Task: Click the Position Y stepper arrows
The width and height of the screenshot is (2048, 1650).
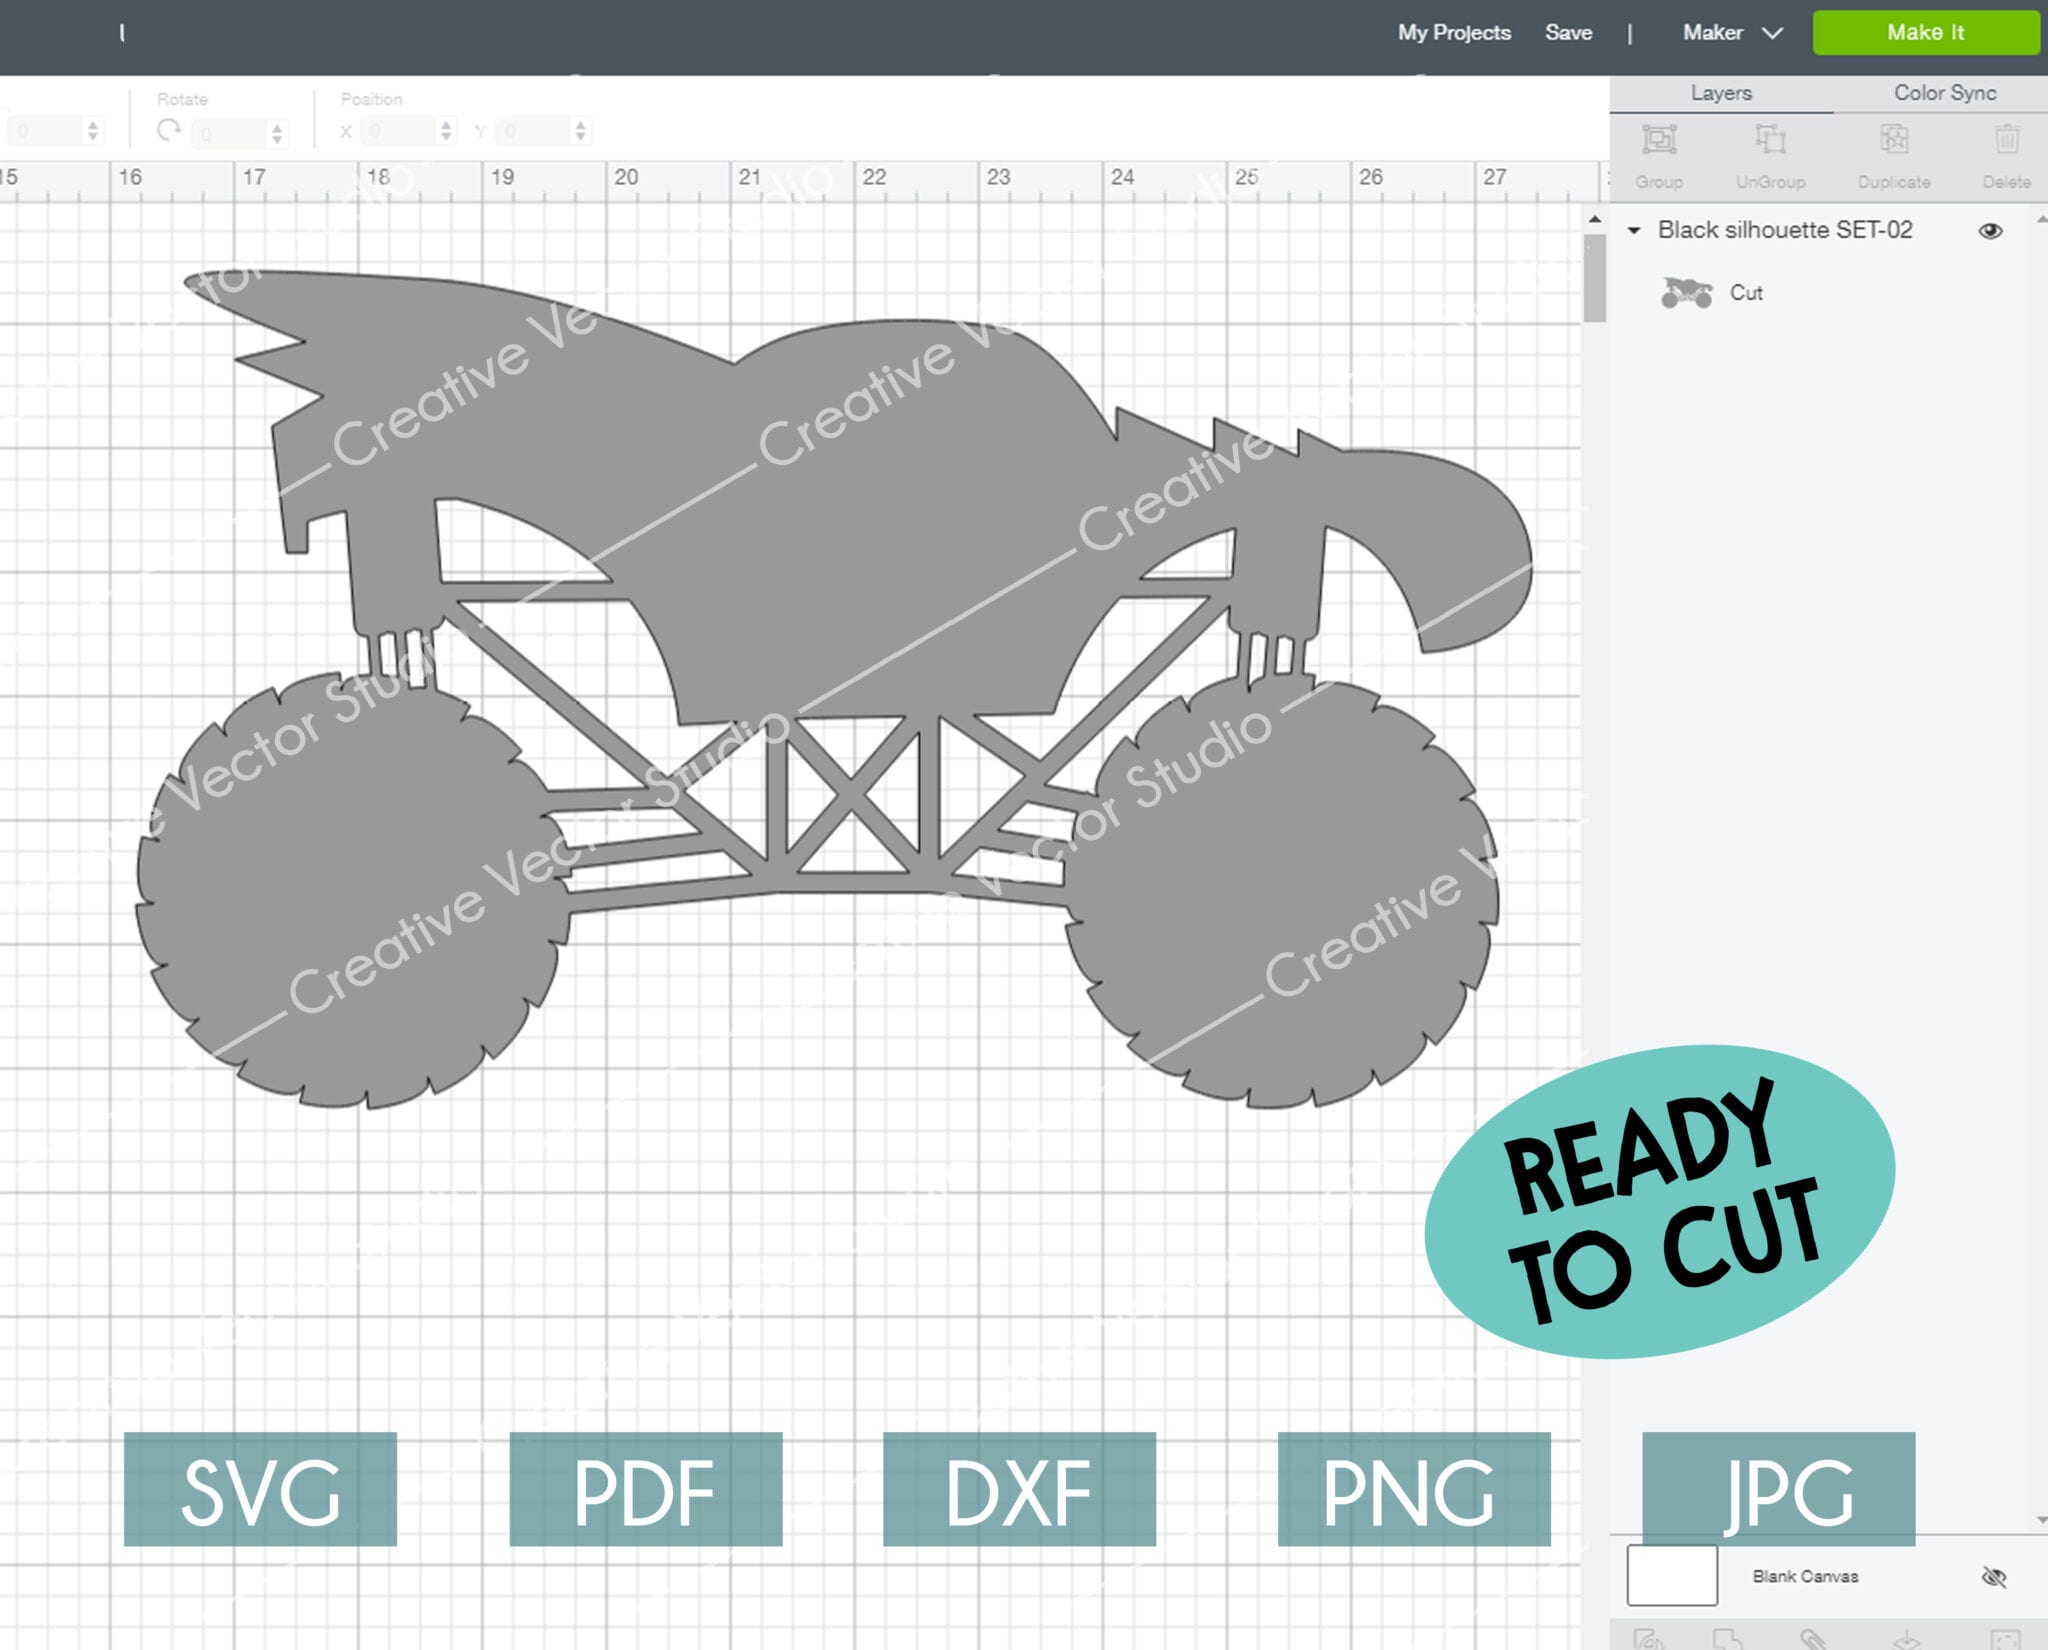Action: coord(580,131)
